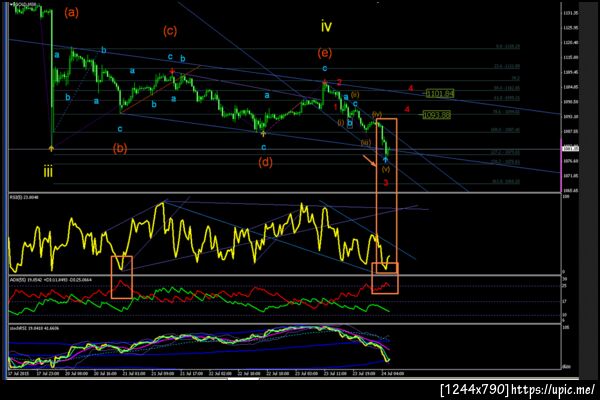Click the orange "(e)" wave label
Screen dimensions: 600x400
coord(324,53)
